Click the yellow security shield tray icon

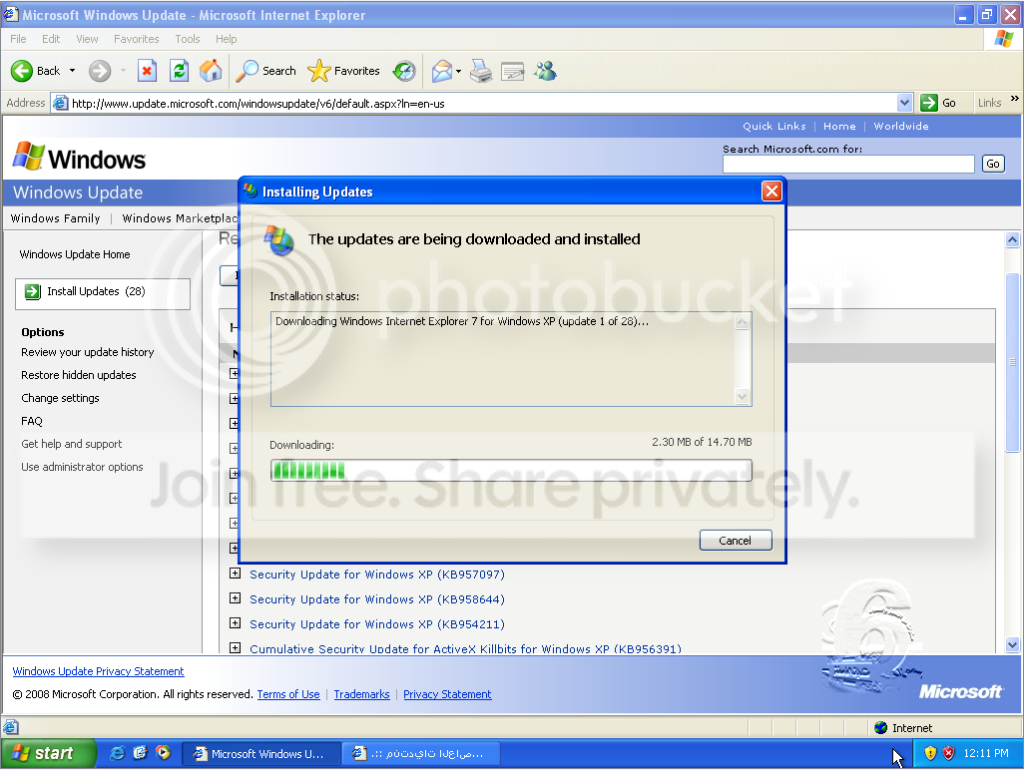930,753
